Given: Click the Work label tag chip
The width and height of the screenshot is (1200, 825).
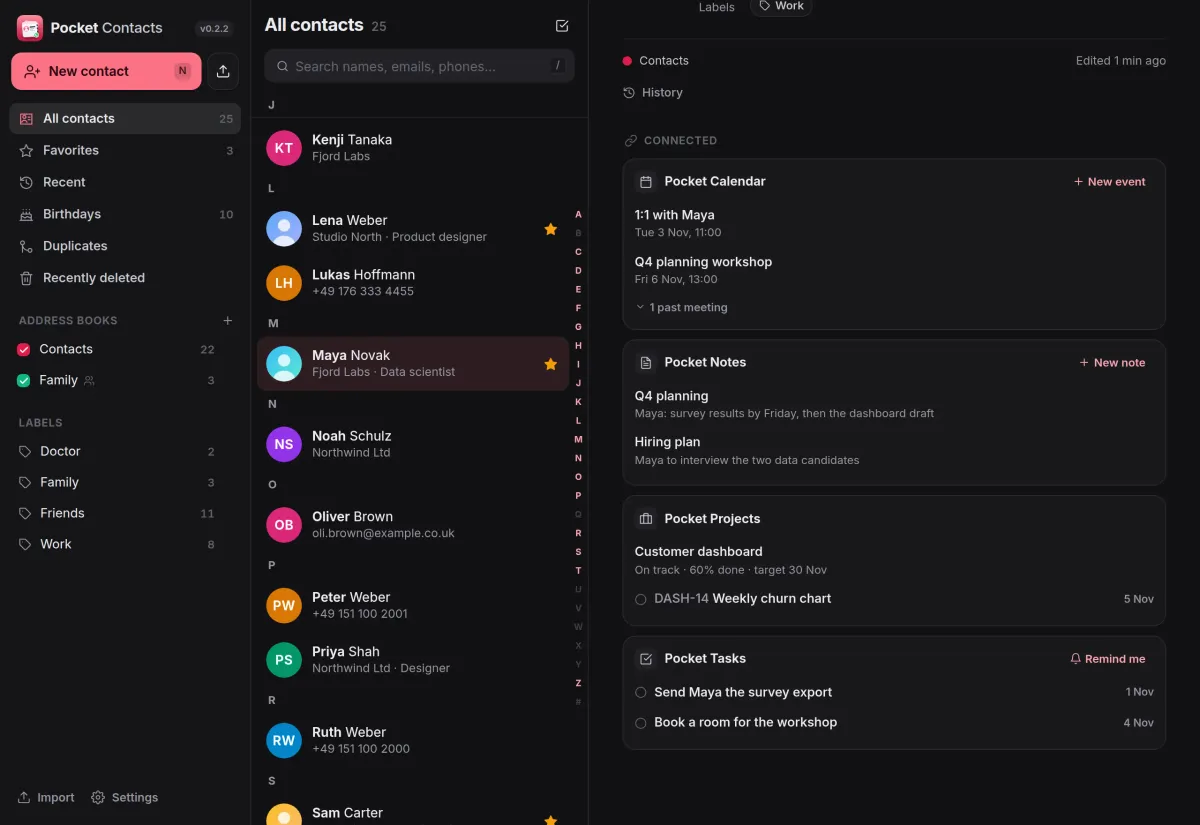Looking at the screenshot, I should (781, 6).
